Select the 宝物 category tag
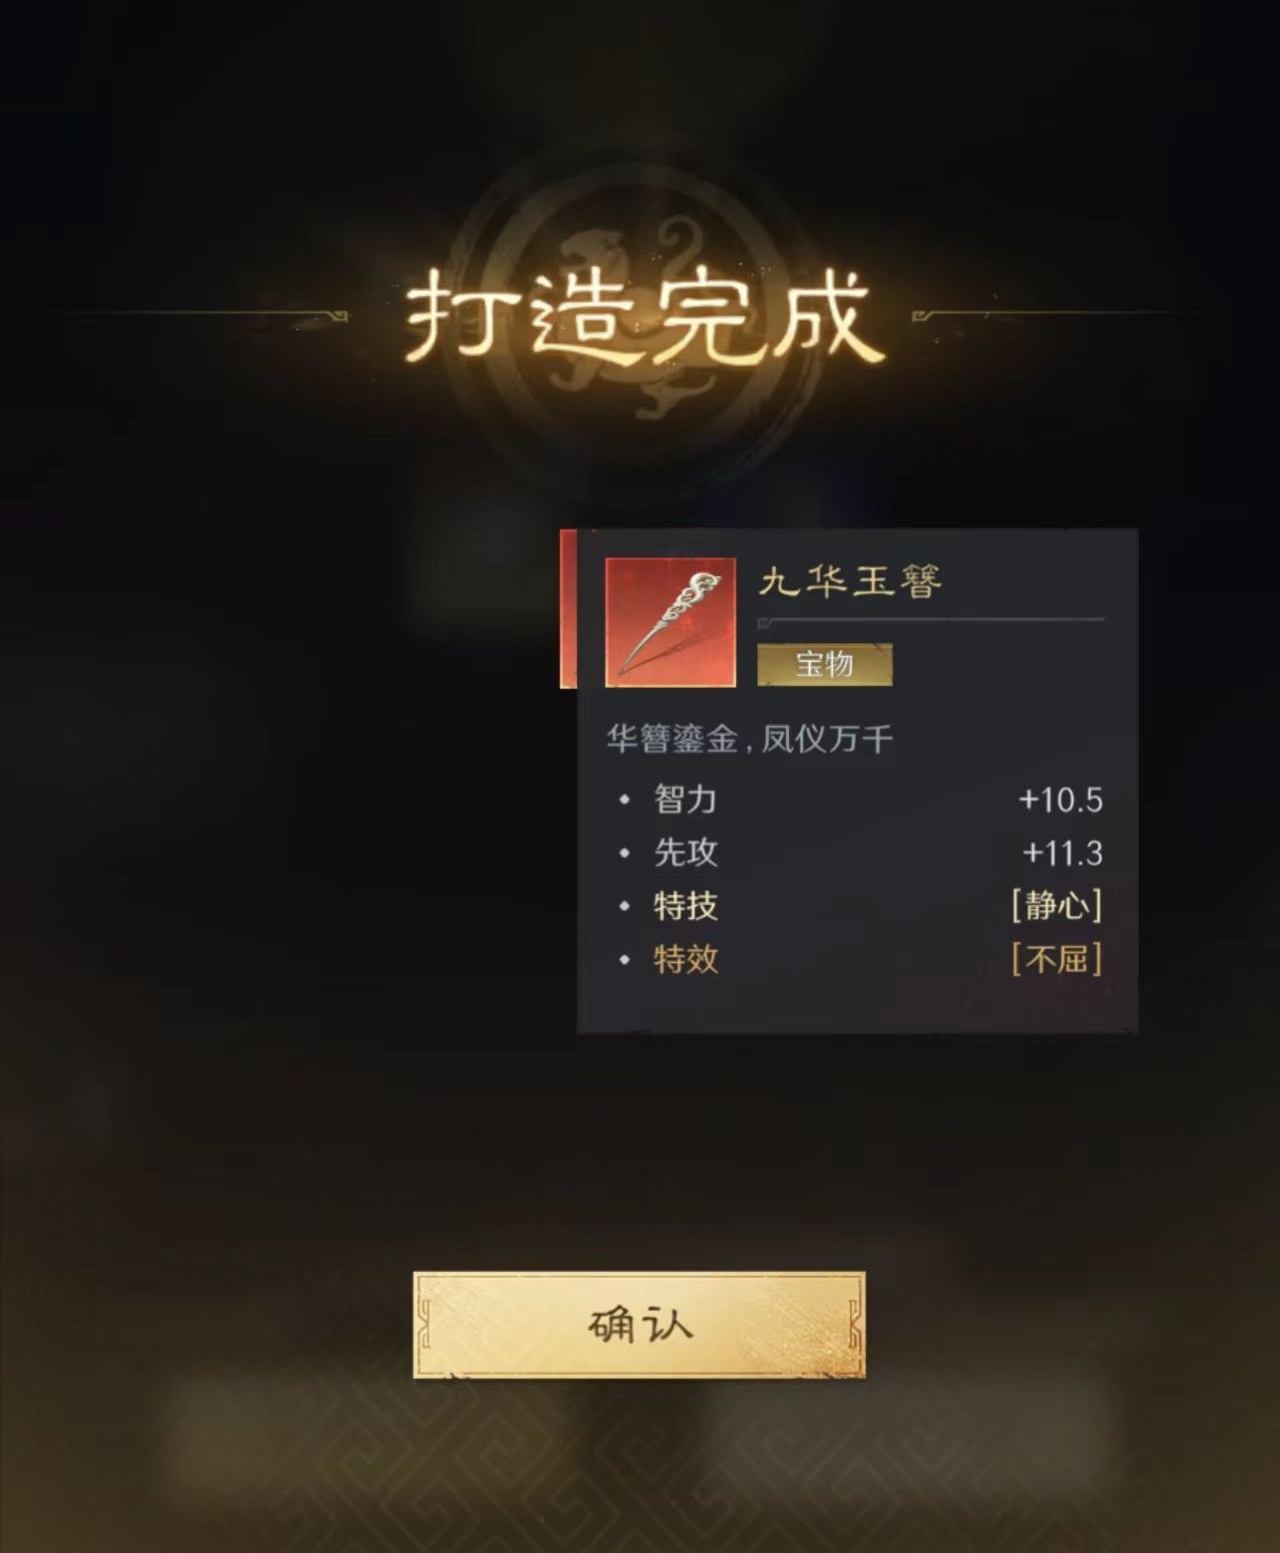1280x1553 pixels. pyautogui.click(x=824, y=664)
